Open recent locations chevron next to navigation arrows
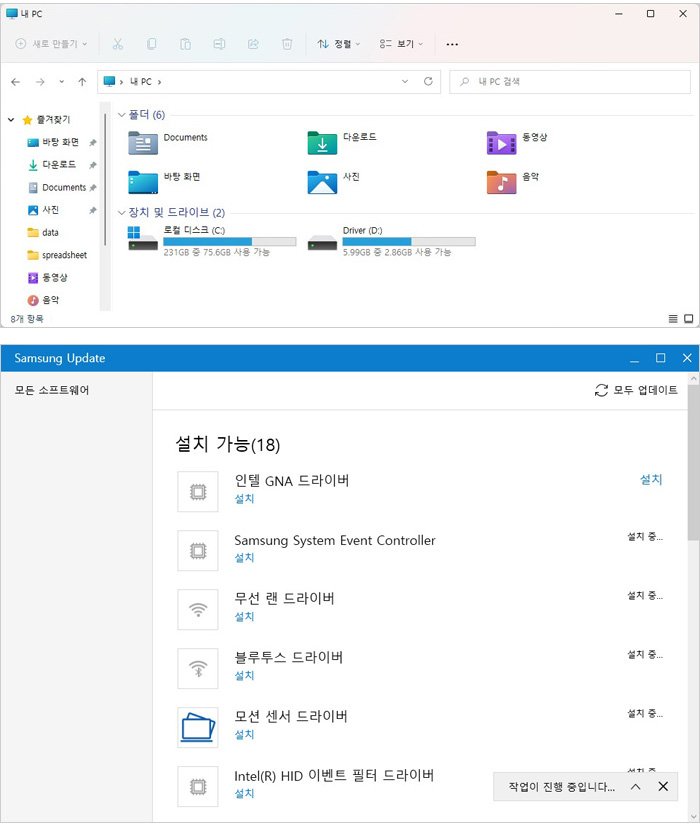This screenshot has width=700, height=827. 62,82
